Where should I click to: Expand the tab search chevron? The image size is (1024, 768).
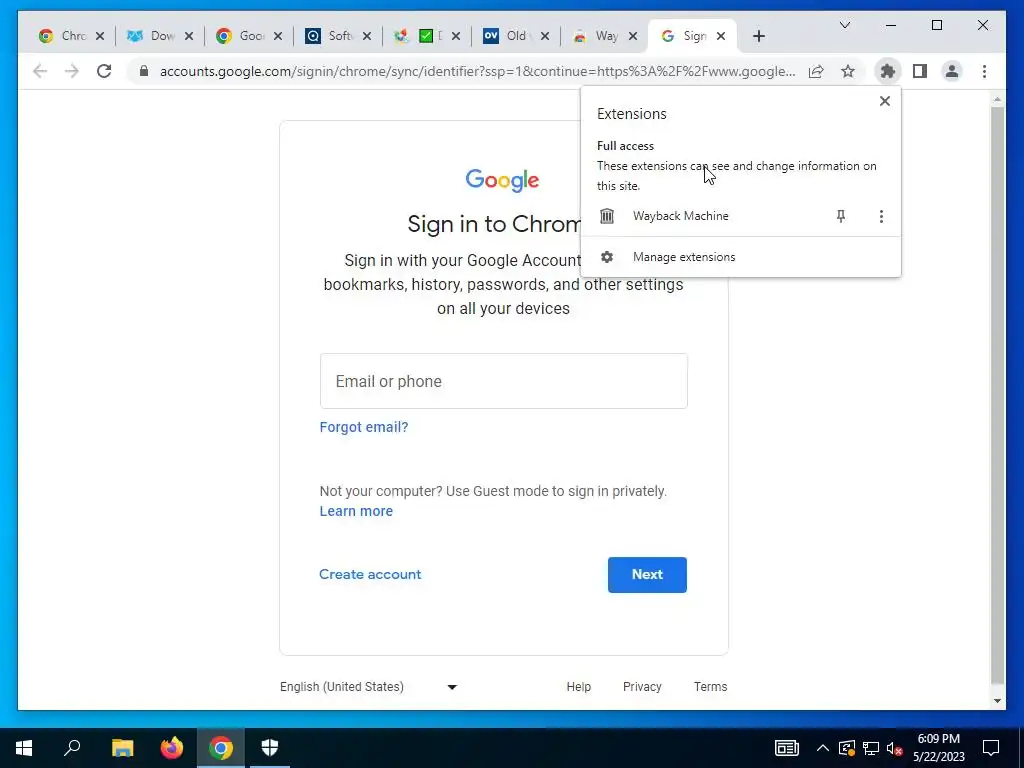(x=844, y=25)
